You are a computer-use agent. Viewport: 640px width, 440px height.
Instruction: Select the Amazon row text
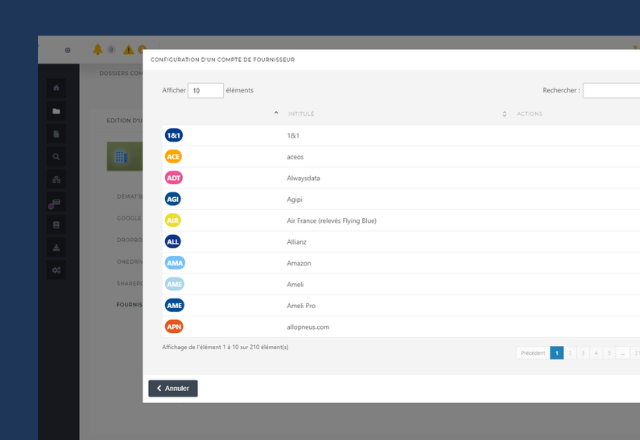(299, 263)
